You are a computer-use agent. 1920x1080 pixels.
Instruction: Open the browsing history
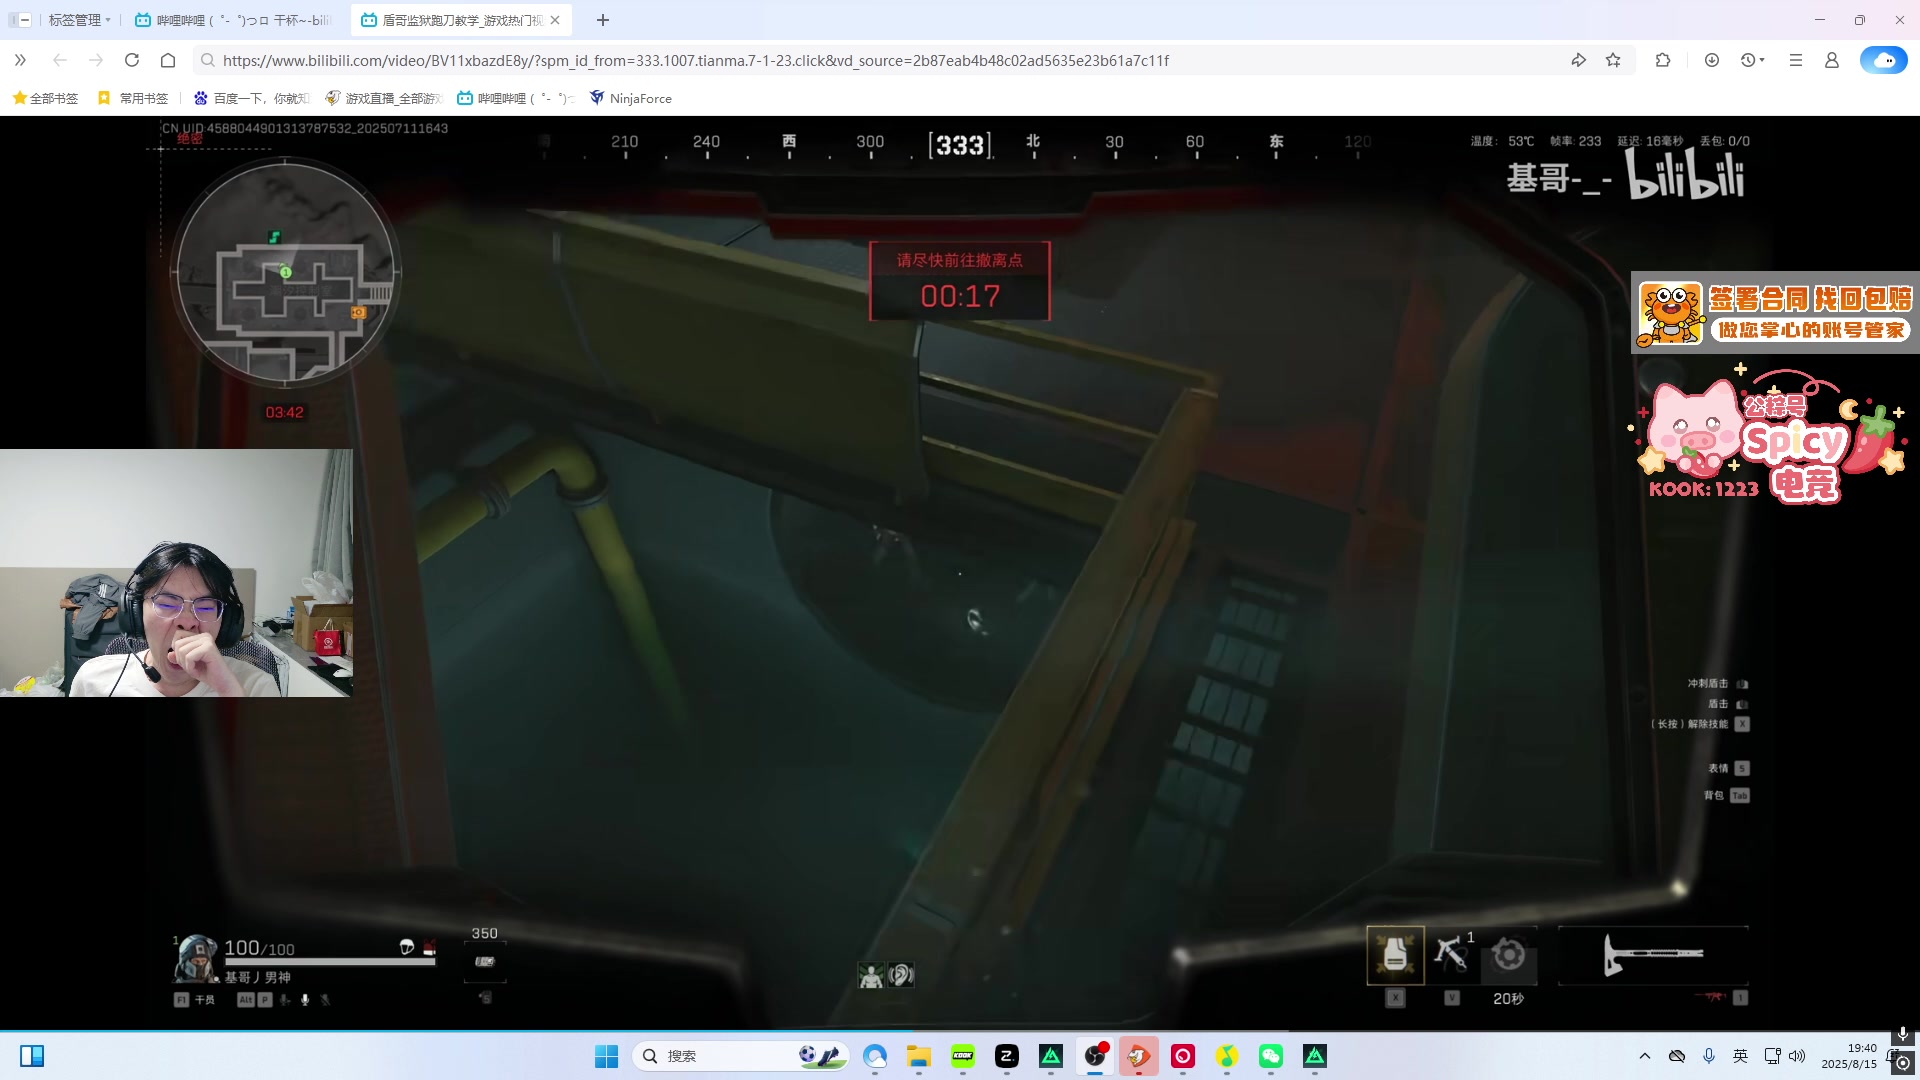coord(1747,60)
